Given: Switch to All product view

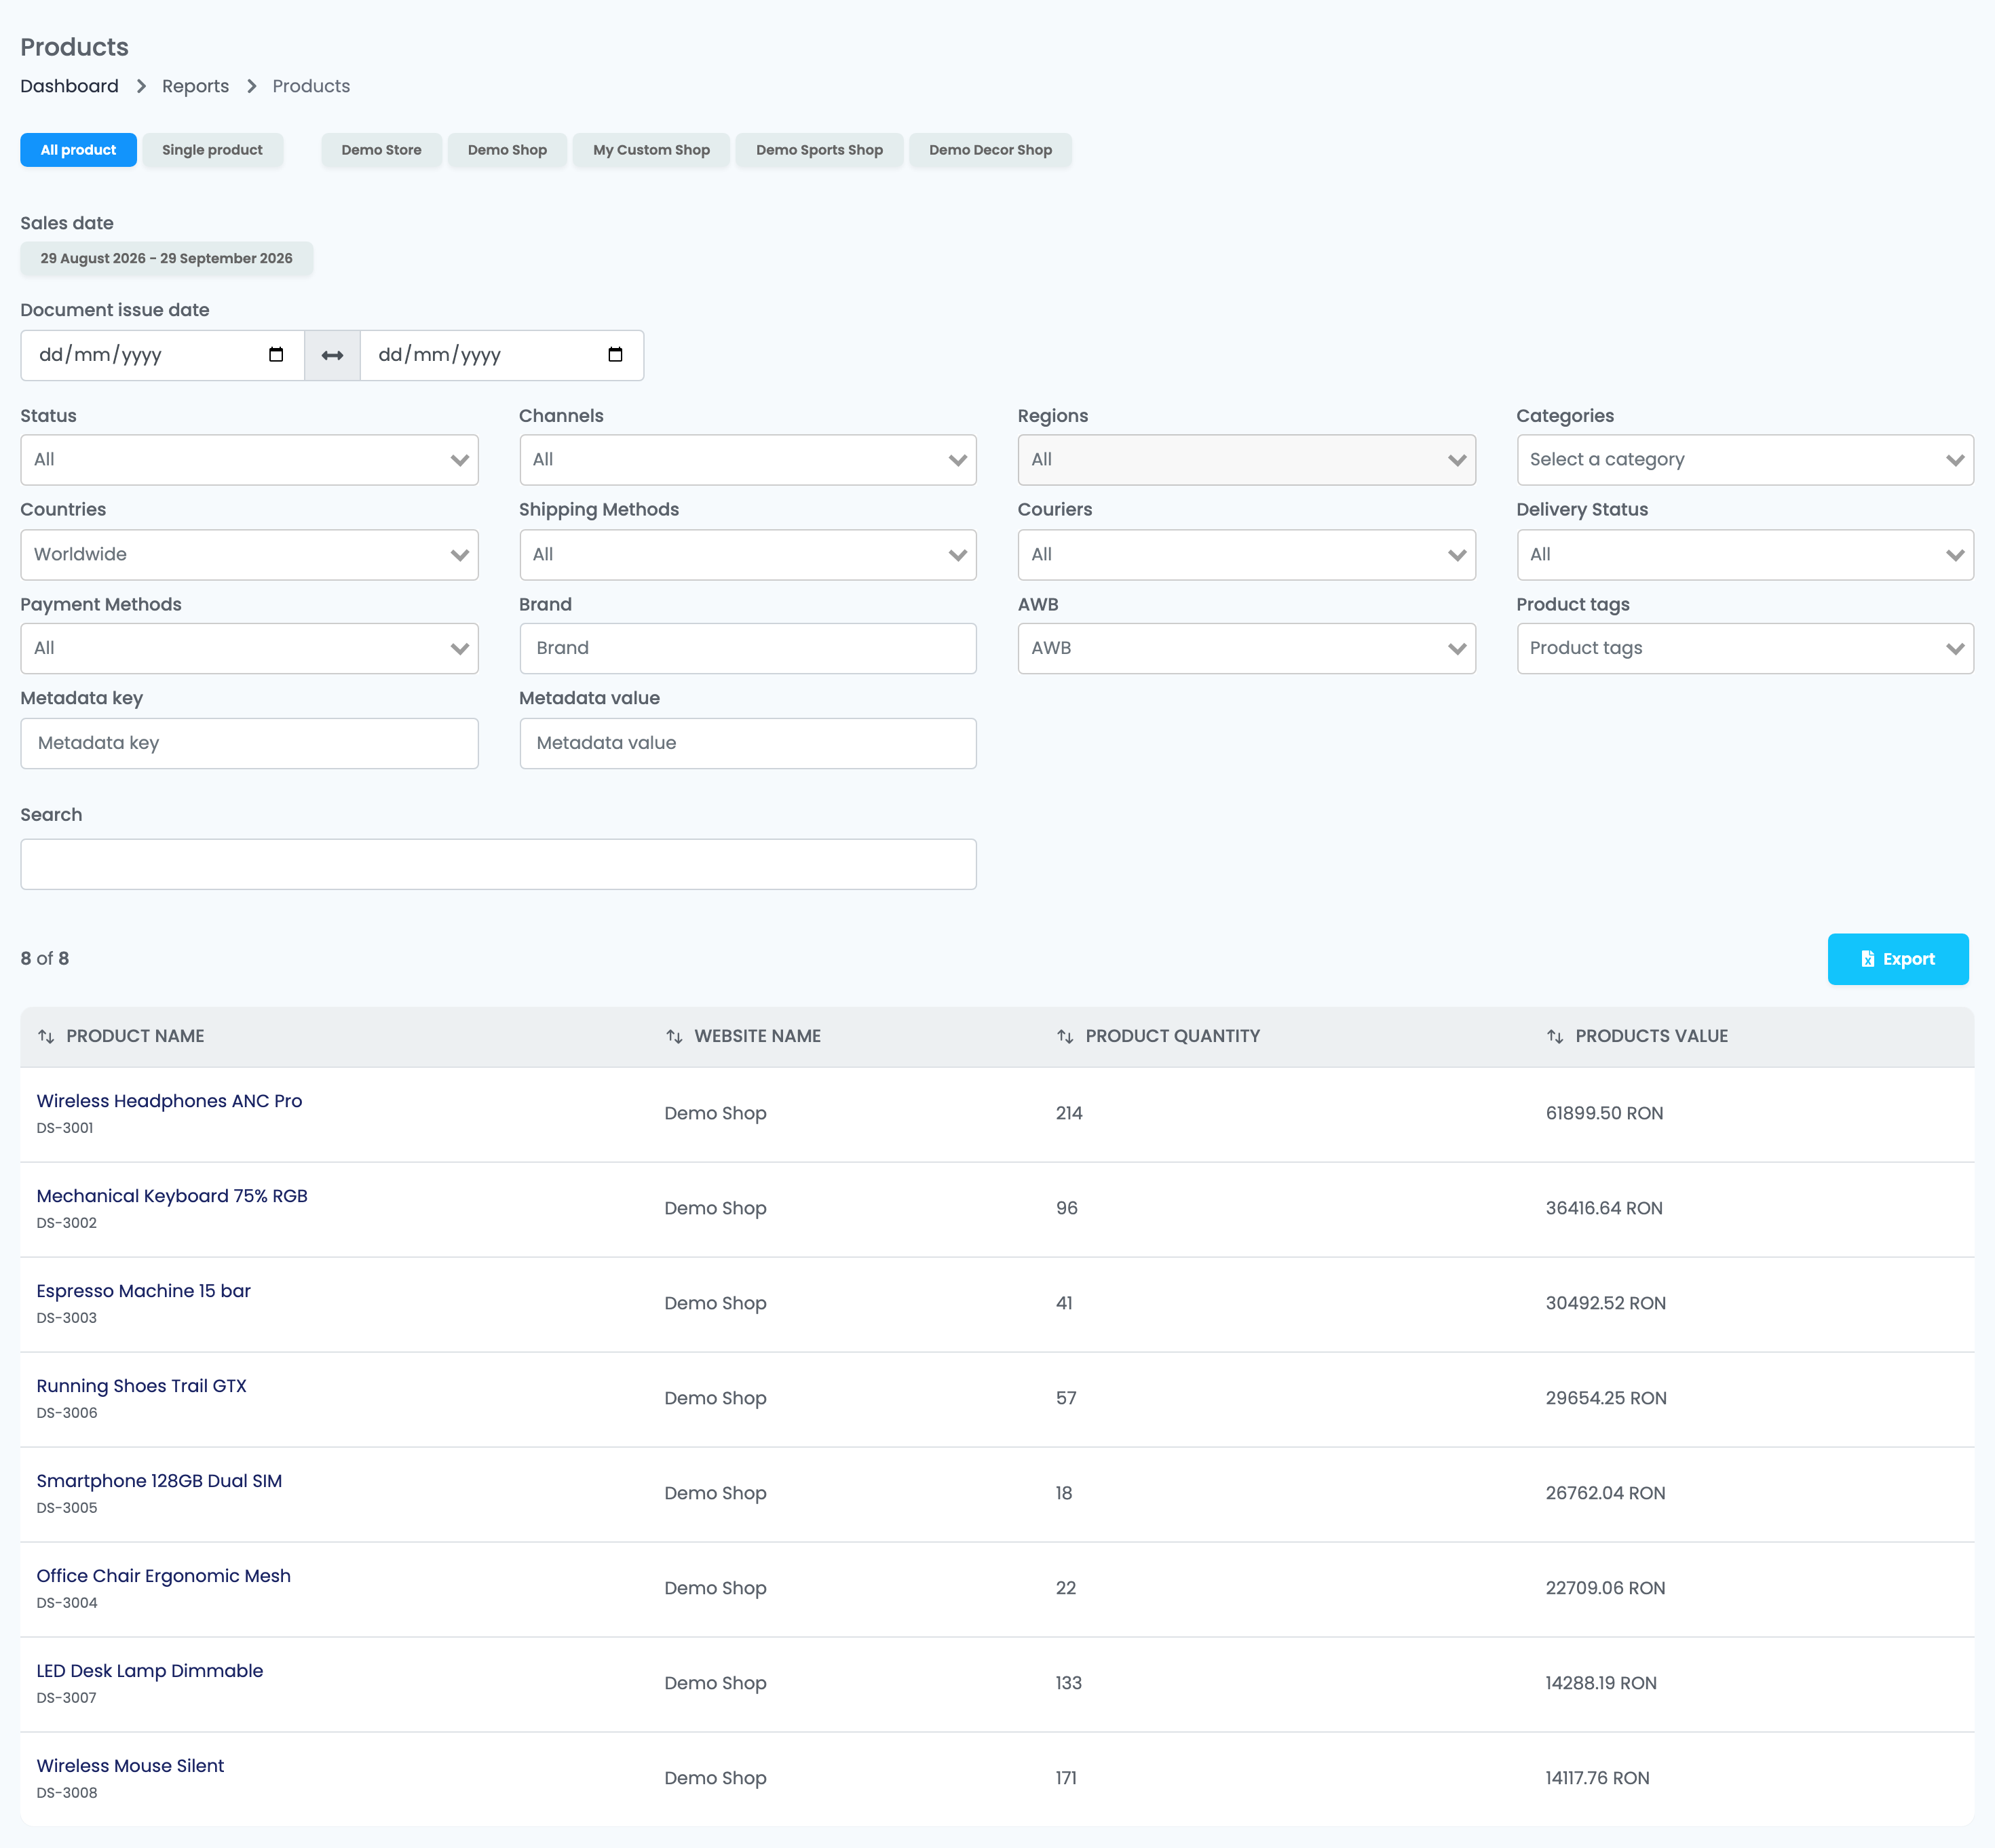Looking at the screenshot, I should (78, 150).
